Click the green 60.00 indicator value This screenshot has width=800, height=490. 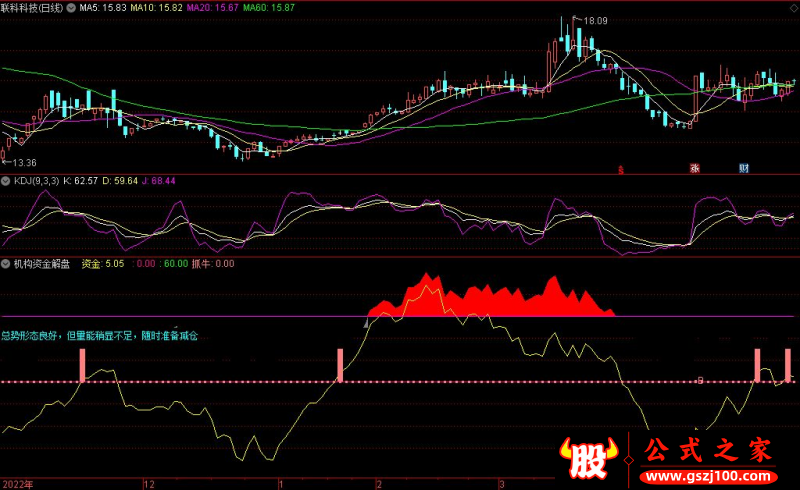[176, 264]
